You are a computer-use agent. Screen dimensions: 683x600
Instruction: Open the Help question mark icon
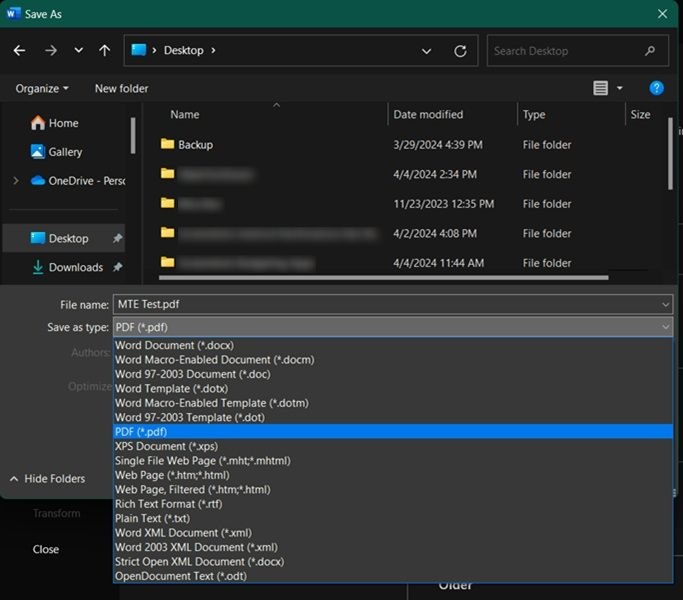click(657, 88)
